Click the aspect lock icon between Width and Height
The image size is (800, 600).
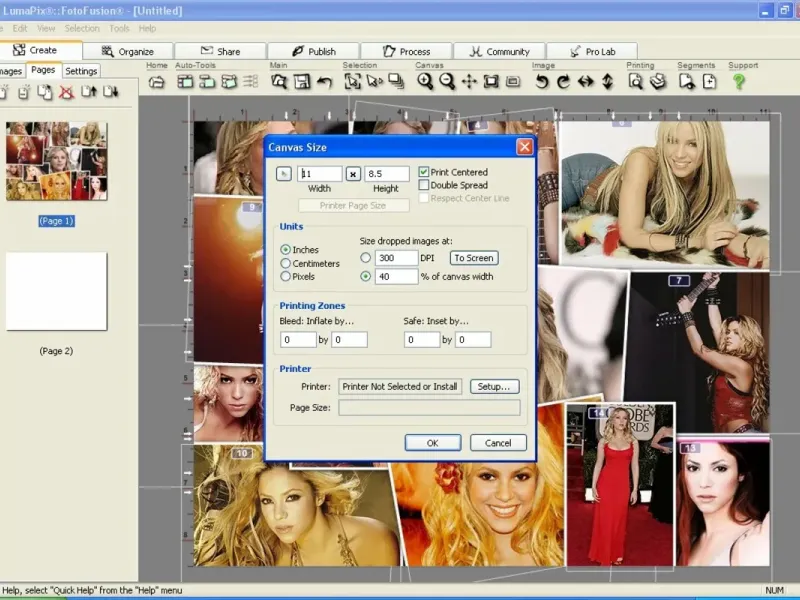point(352,173)
